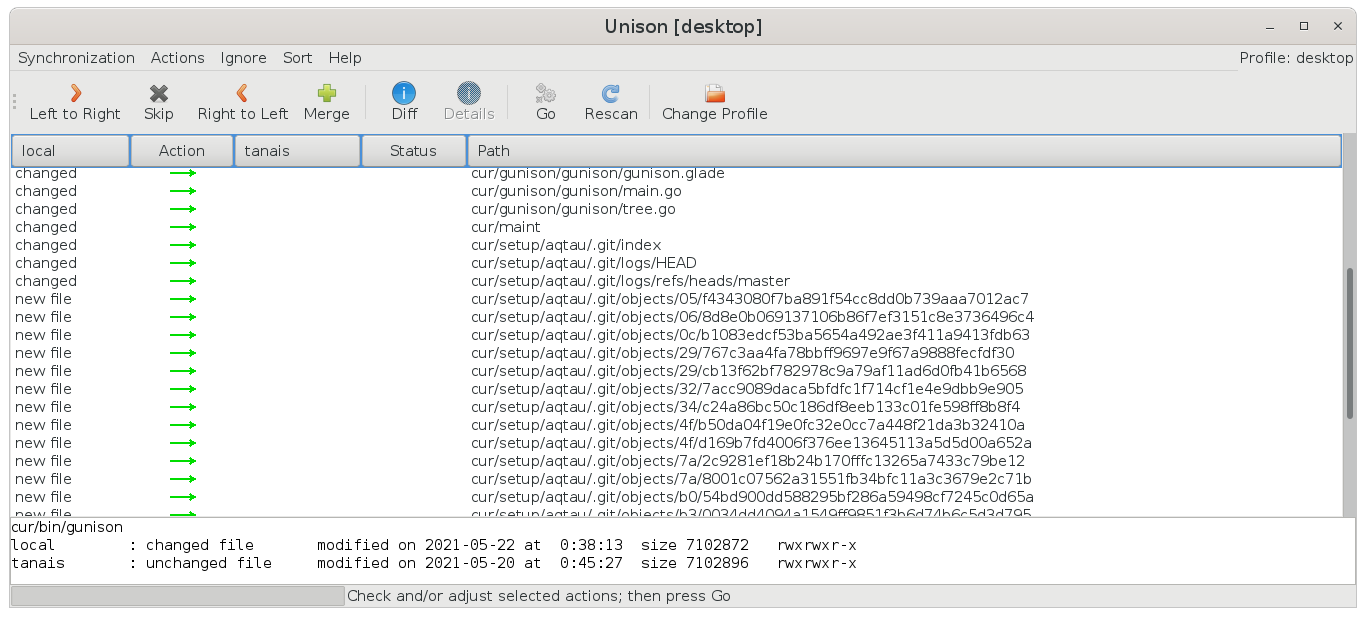Click the Status column header
This screenshot has height=617, width=1366.
tap(414, 151)
